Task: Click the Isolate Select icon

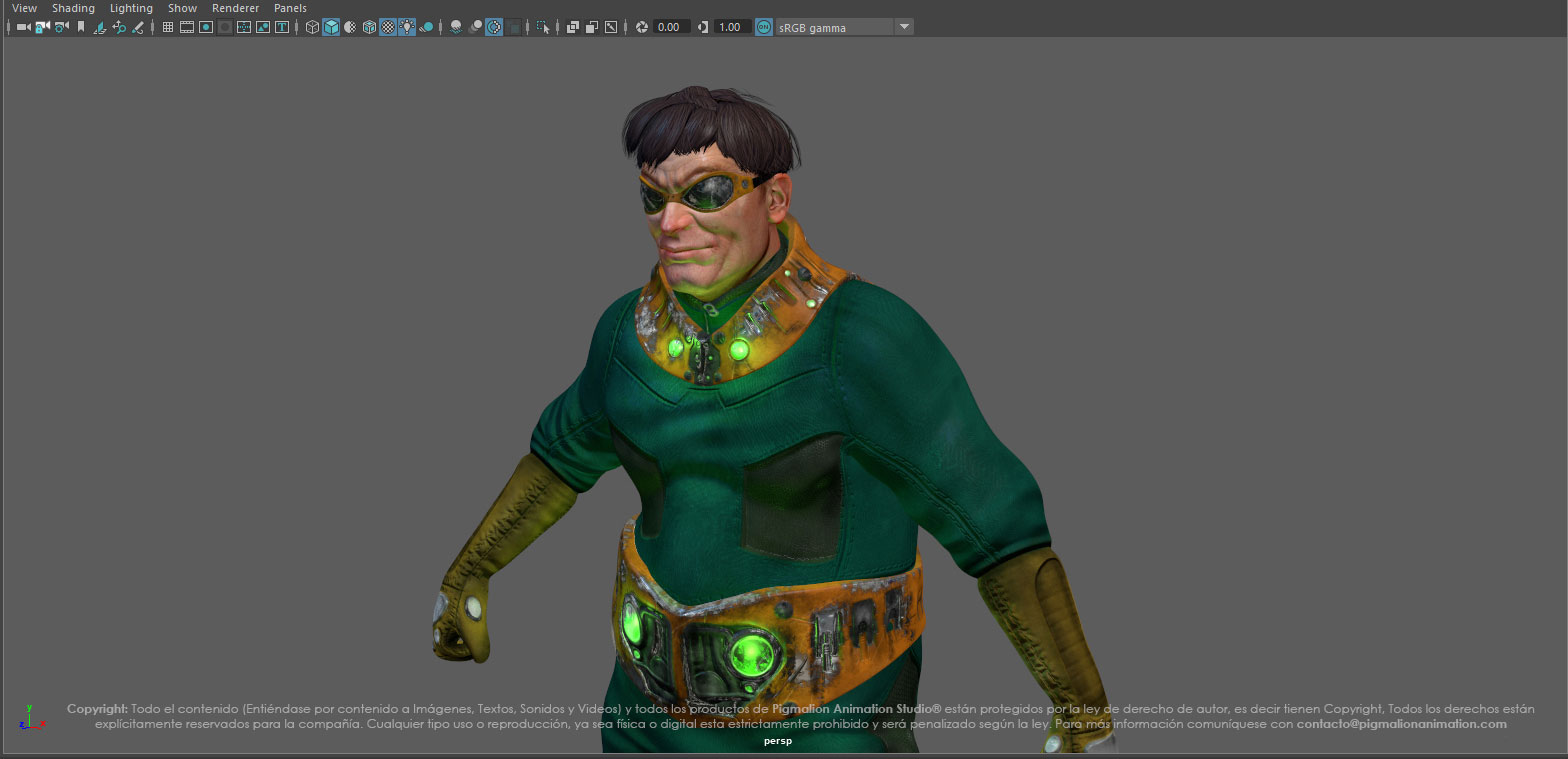Action: click(543, 27)
